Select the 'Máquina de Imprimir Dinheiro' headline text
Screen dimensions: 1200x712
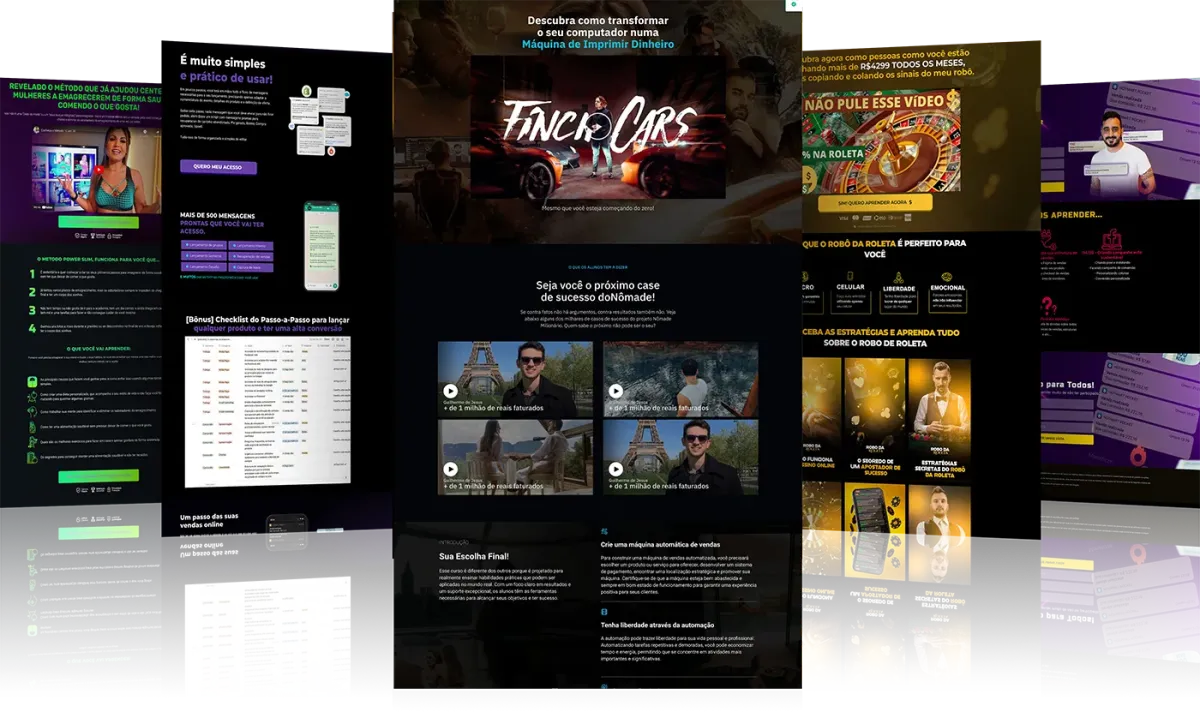click(597, 45)
